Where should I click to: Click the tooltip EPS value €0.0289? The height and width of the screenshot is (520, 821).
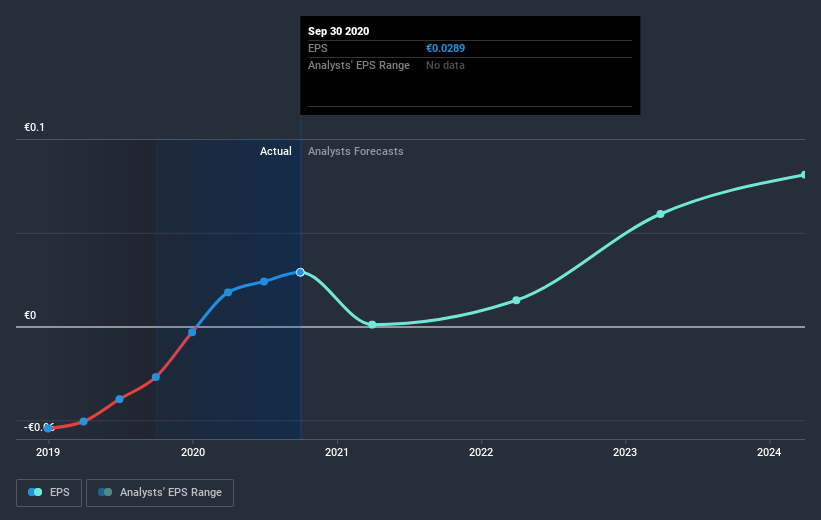[445, 48]
